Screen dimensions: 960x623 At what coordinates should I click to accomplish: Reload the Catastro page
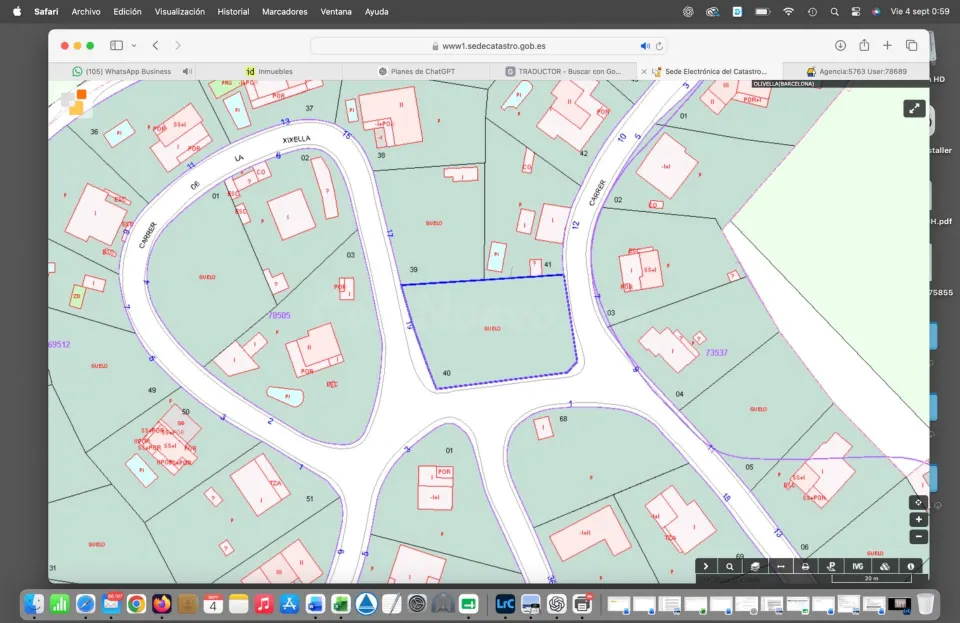pos(659,46)
